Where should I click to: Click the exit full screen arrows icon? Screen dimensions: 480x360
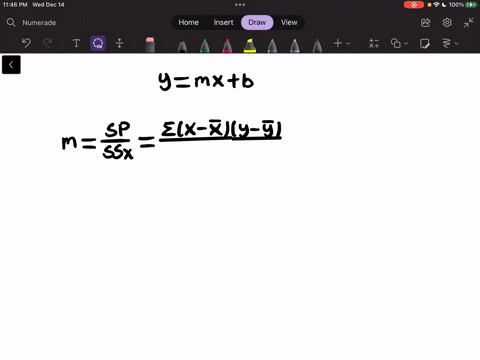468,23
